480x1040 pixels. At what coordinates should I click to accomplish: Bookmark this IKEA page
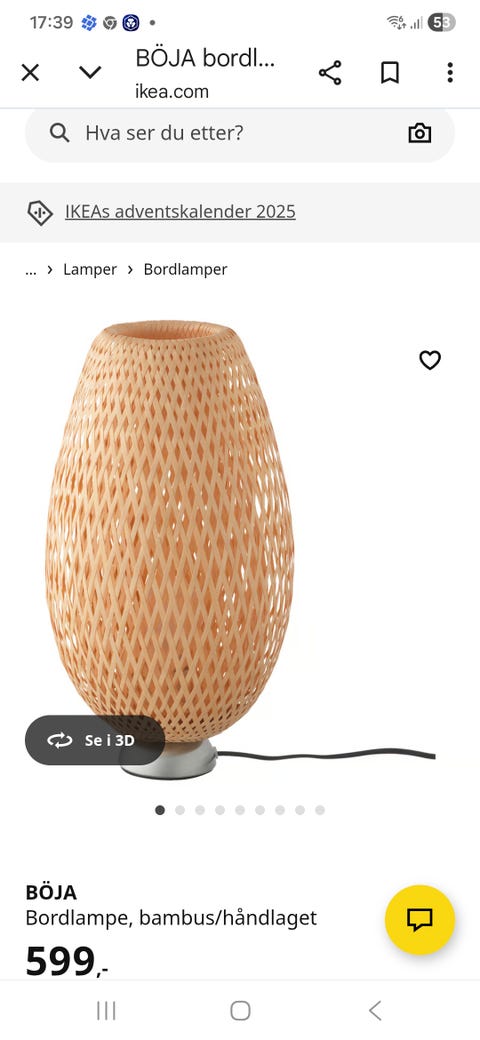coord(390,72)
